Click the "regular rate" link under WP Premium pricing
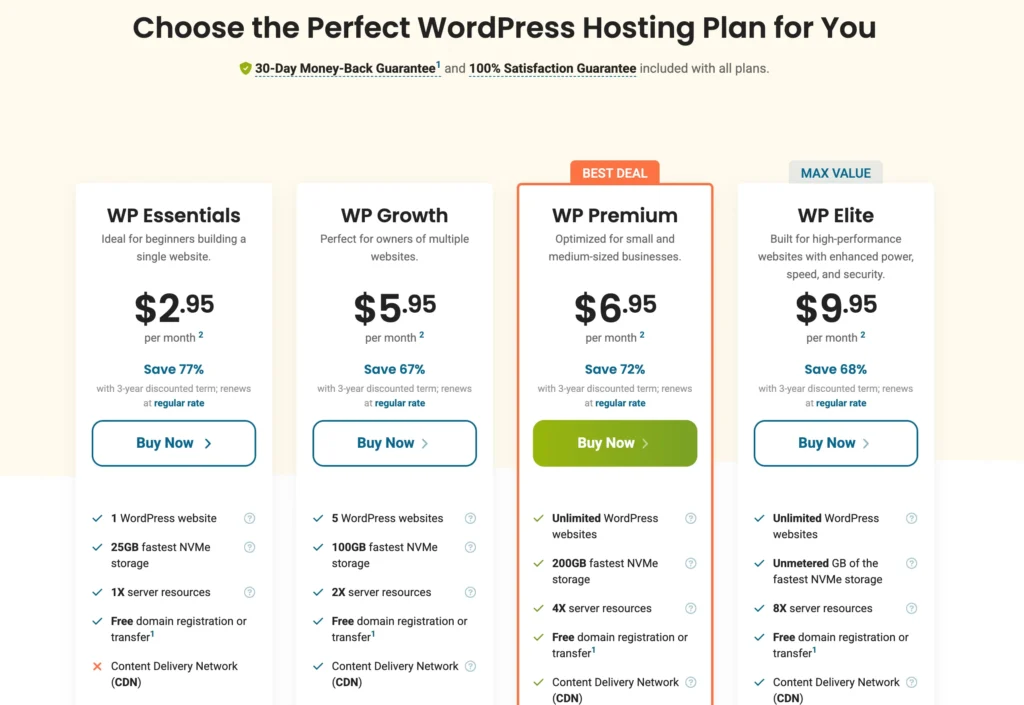Image resolution: width=1024 pixels, height=705 pixels. pyautogui.click(x=623, y=403)
